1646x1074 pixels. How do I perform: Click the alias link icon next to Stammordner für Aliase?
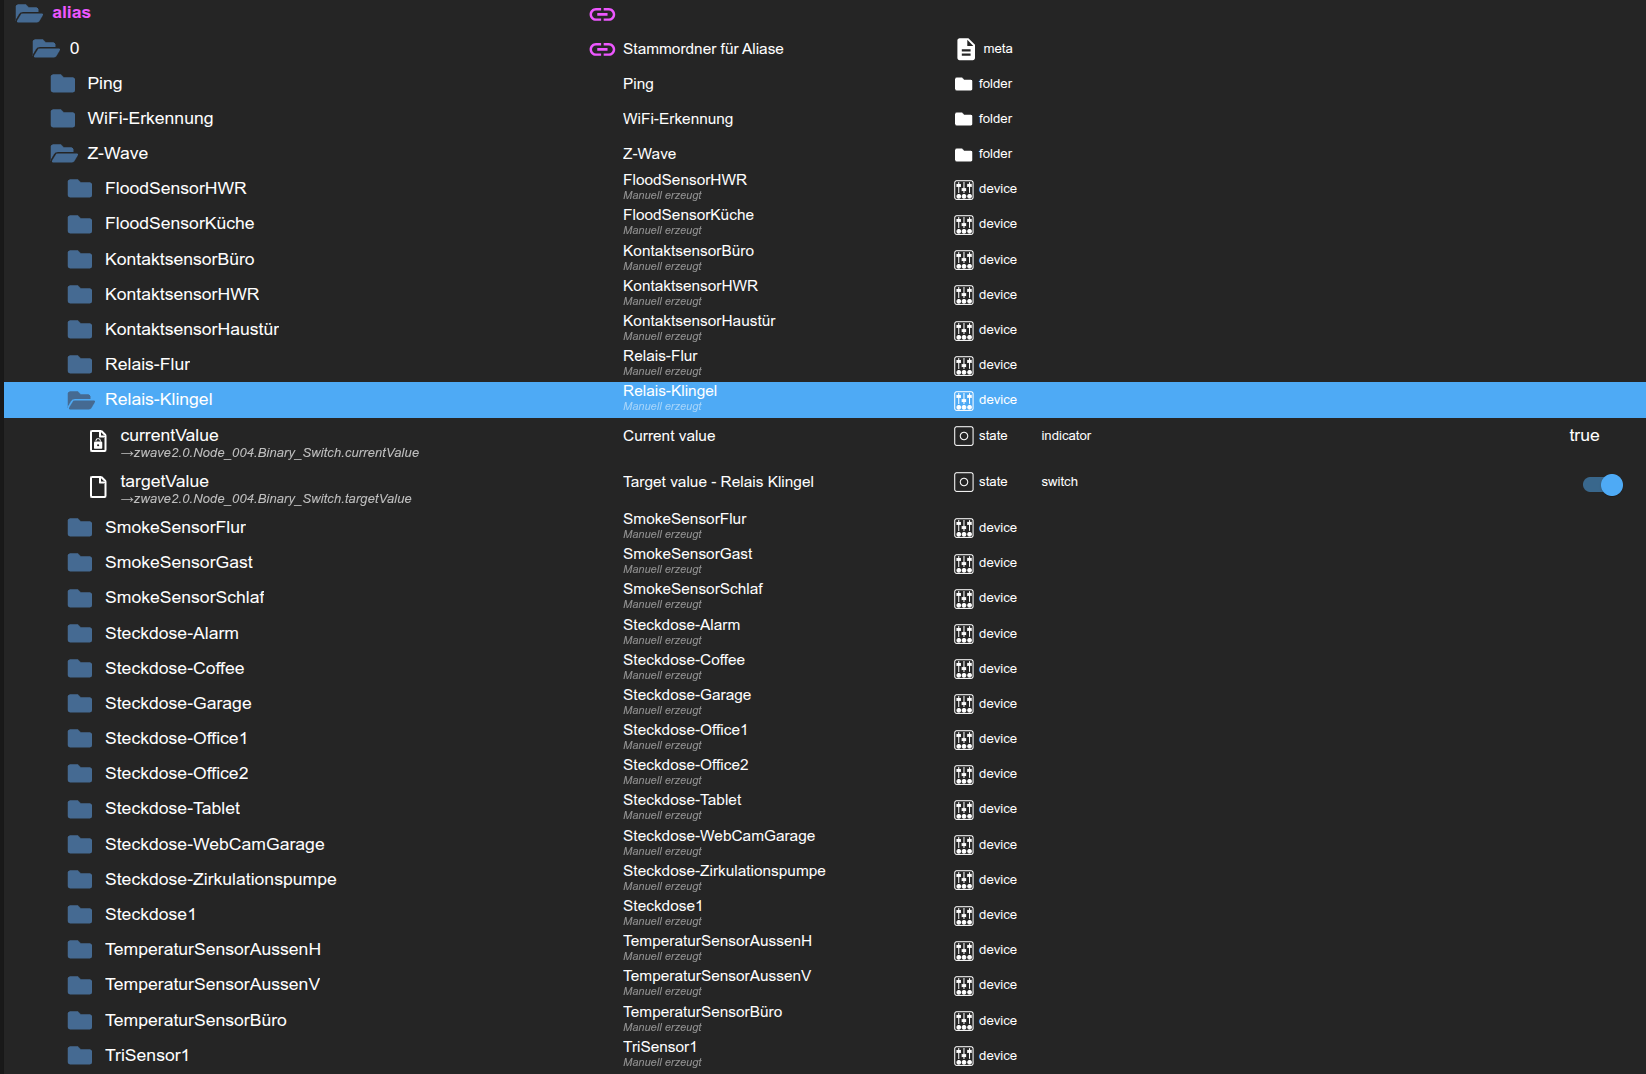click(x=601, y=49)
